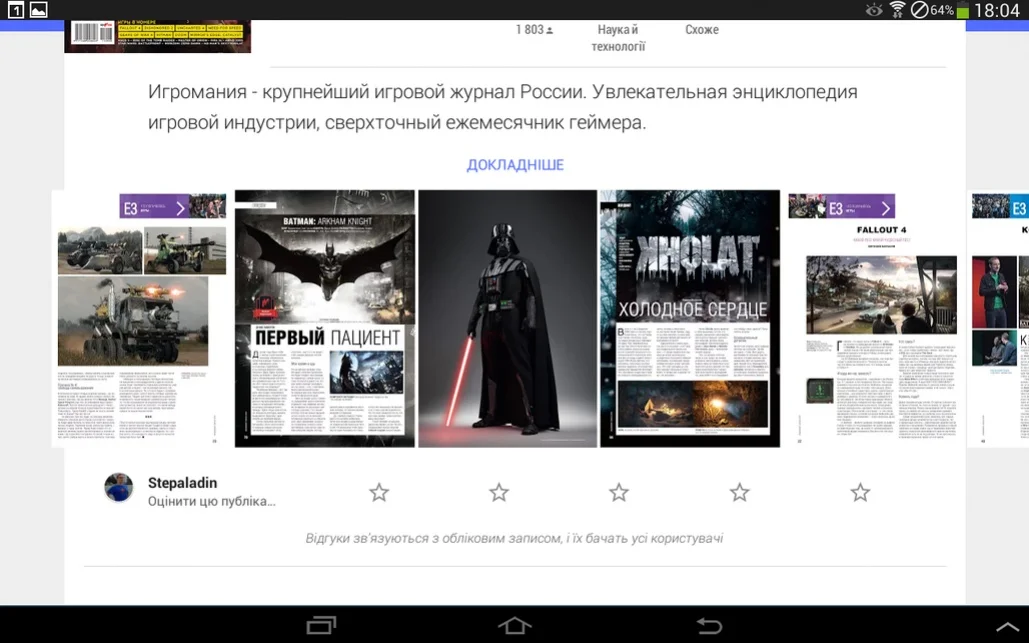The height and width of the screenshot is (643, 1029).
Task: Tap the Wi-Fi status icon
Action: (x=897, y=10)
